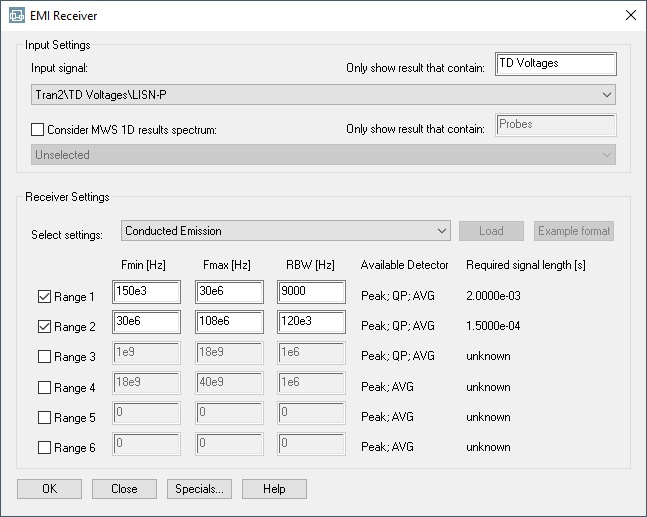The width and height of the screenshot is (647, 517).
Task: Click the Range 1 Fmin field
Action: coord(146,292)
